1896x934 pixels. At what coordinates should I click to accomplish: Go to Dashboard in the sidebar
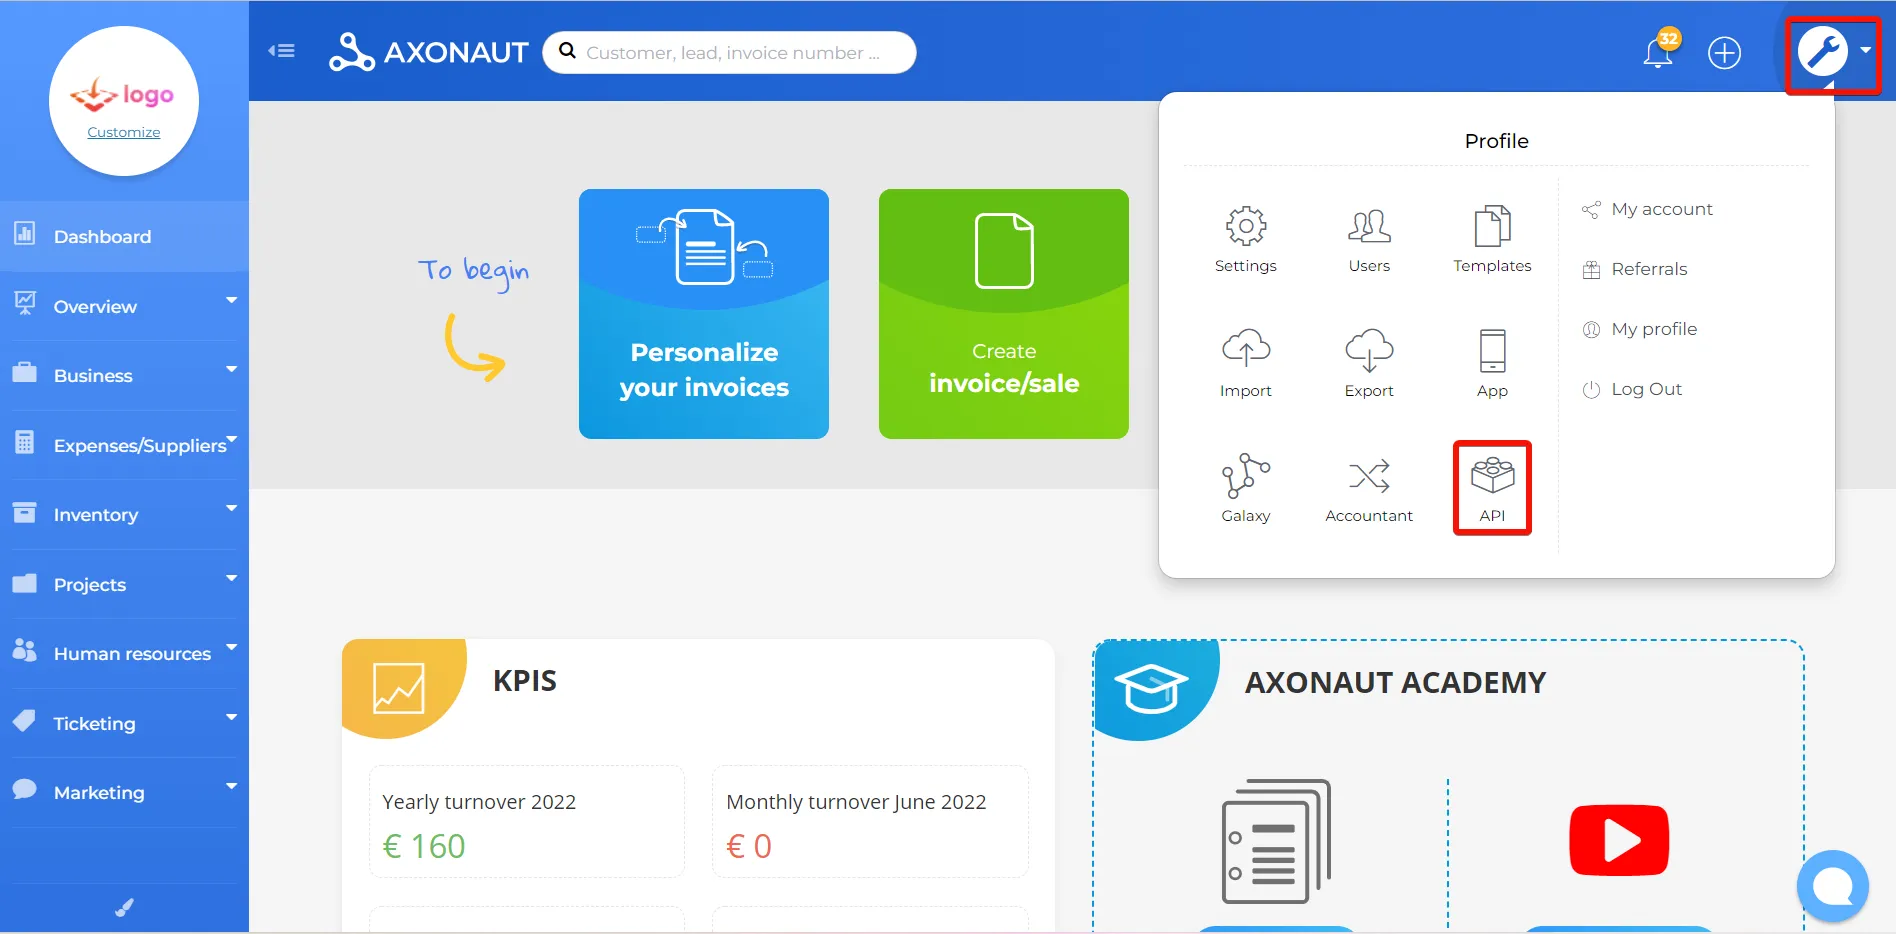(124, 236)
